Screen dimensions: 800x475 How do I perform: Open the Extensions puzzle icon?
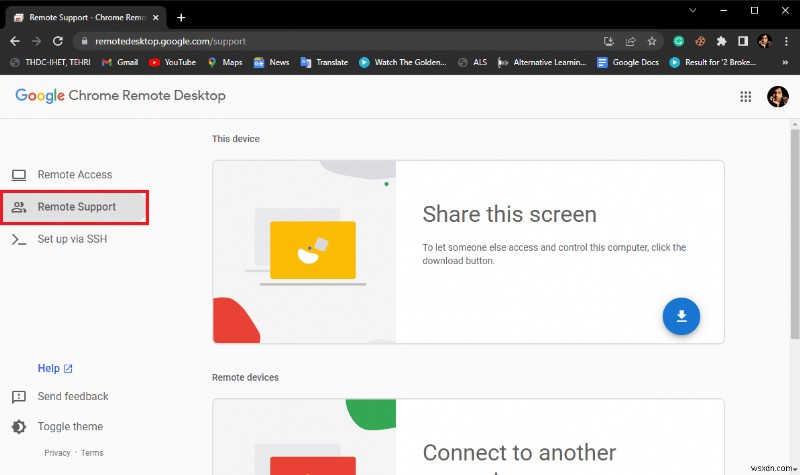click(x=721, y=41)
